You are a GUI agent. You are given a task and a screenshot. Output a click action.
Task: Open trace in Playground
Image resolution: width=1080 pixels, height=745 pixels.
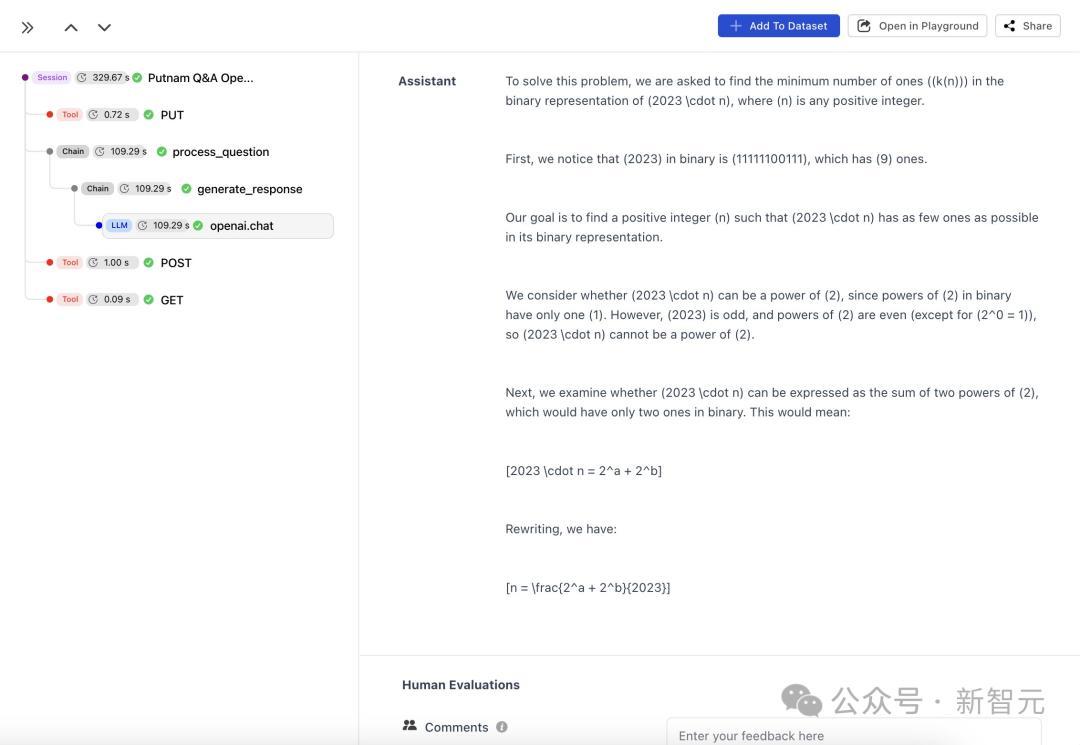tap(917, 26)
